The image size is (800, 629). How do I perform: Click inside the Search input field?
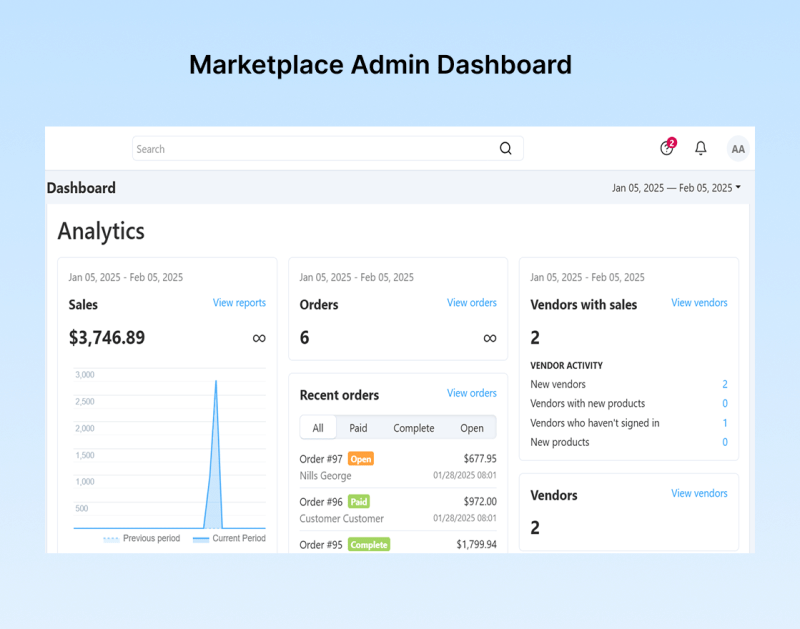coord(310,149)
